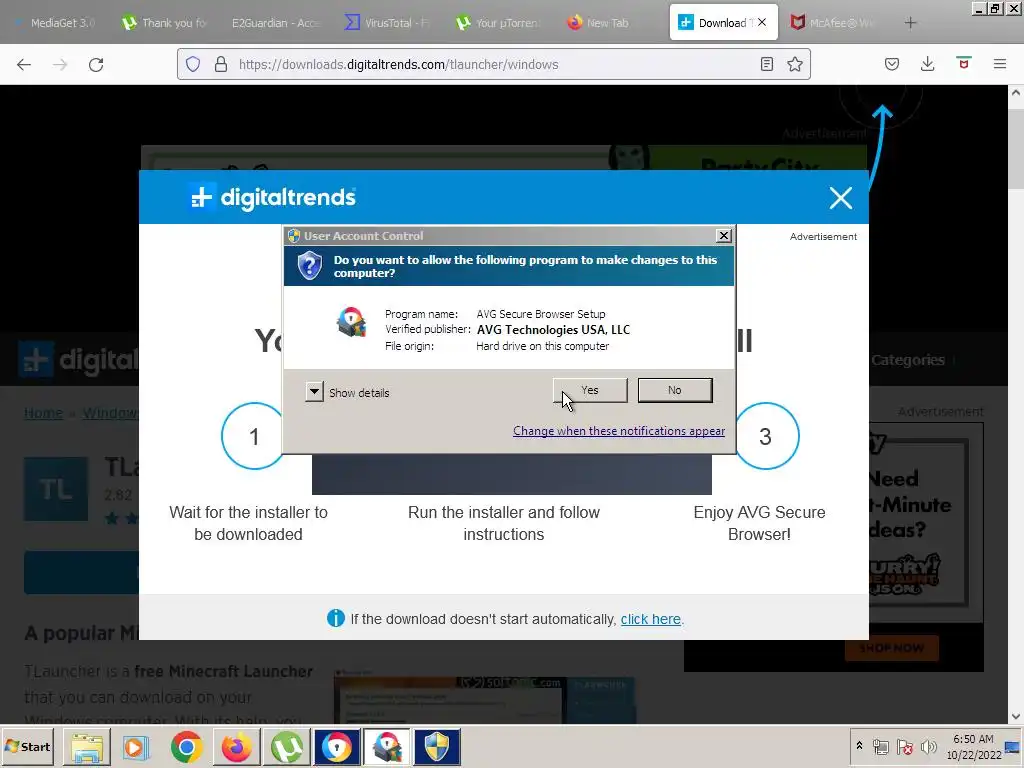
Task: Open media player icon in taskbar
Action: pos(136,746)
